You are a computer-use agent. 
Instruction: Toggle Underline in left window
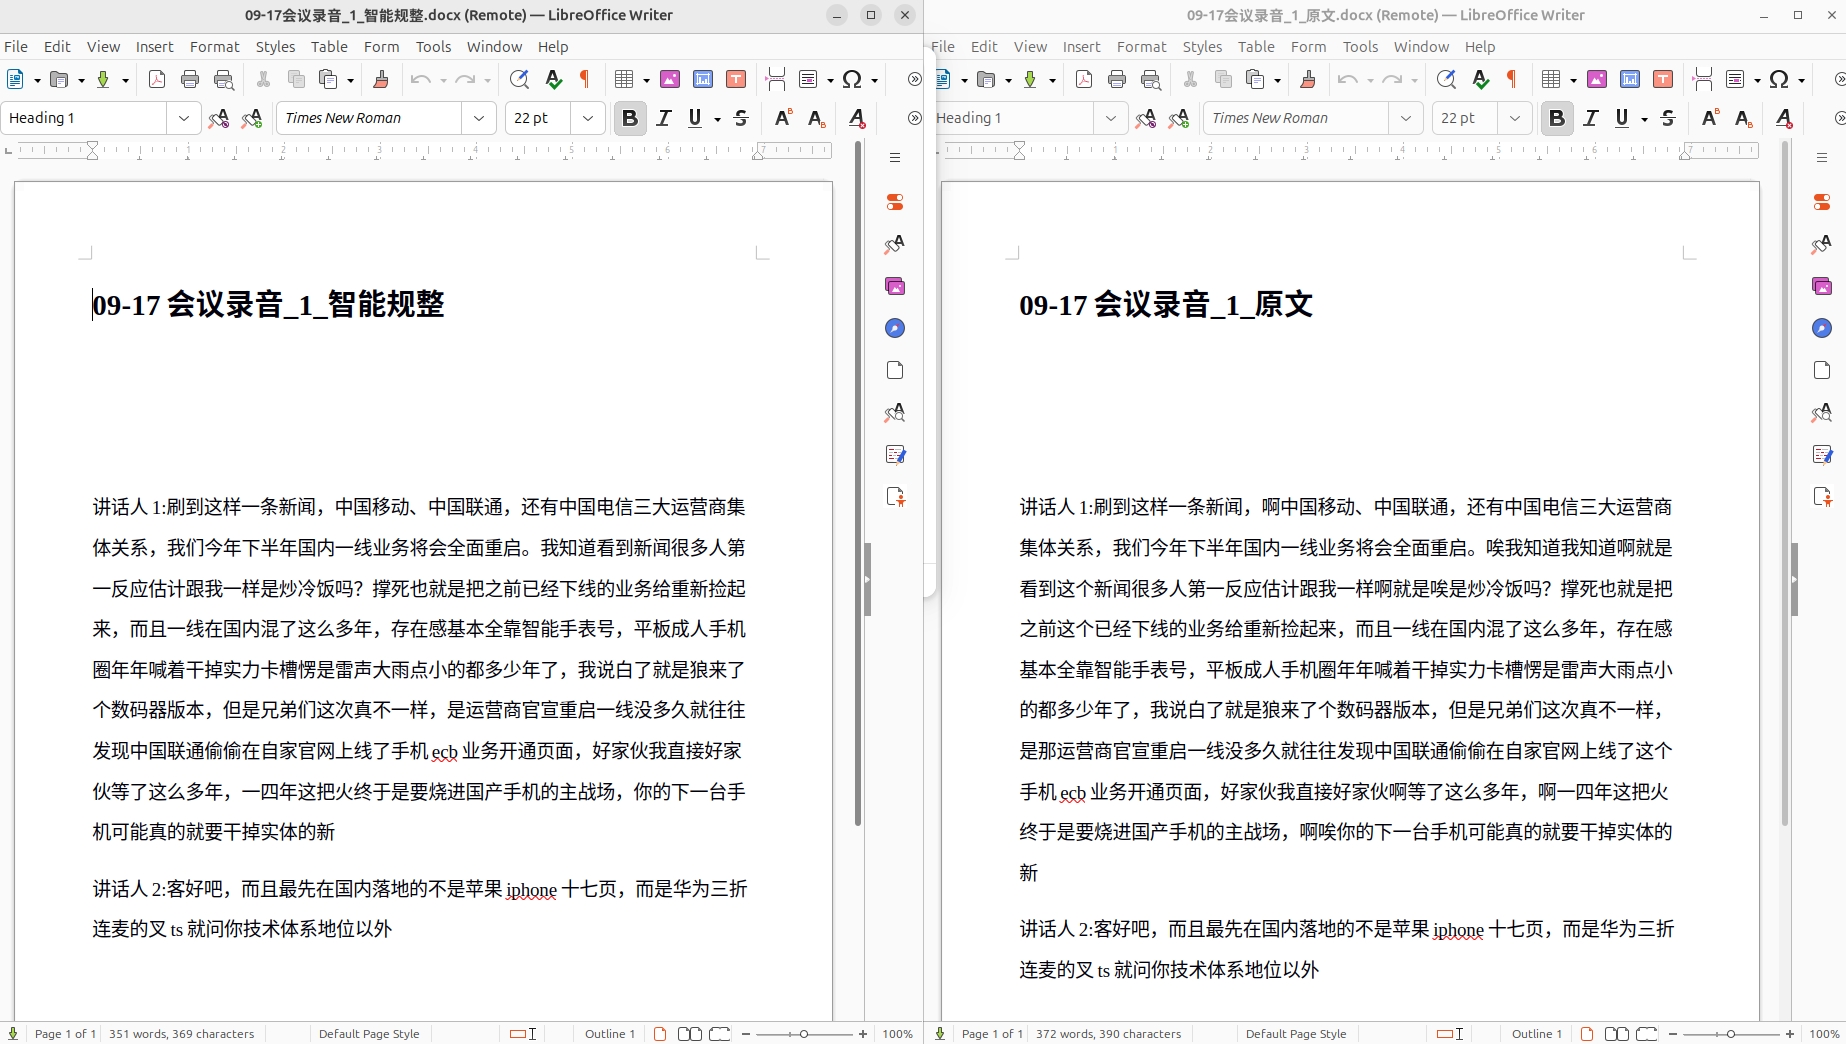point(695,118)
